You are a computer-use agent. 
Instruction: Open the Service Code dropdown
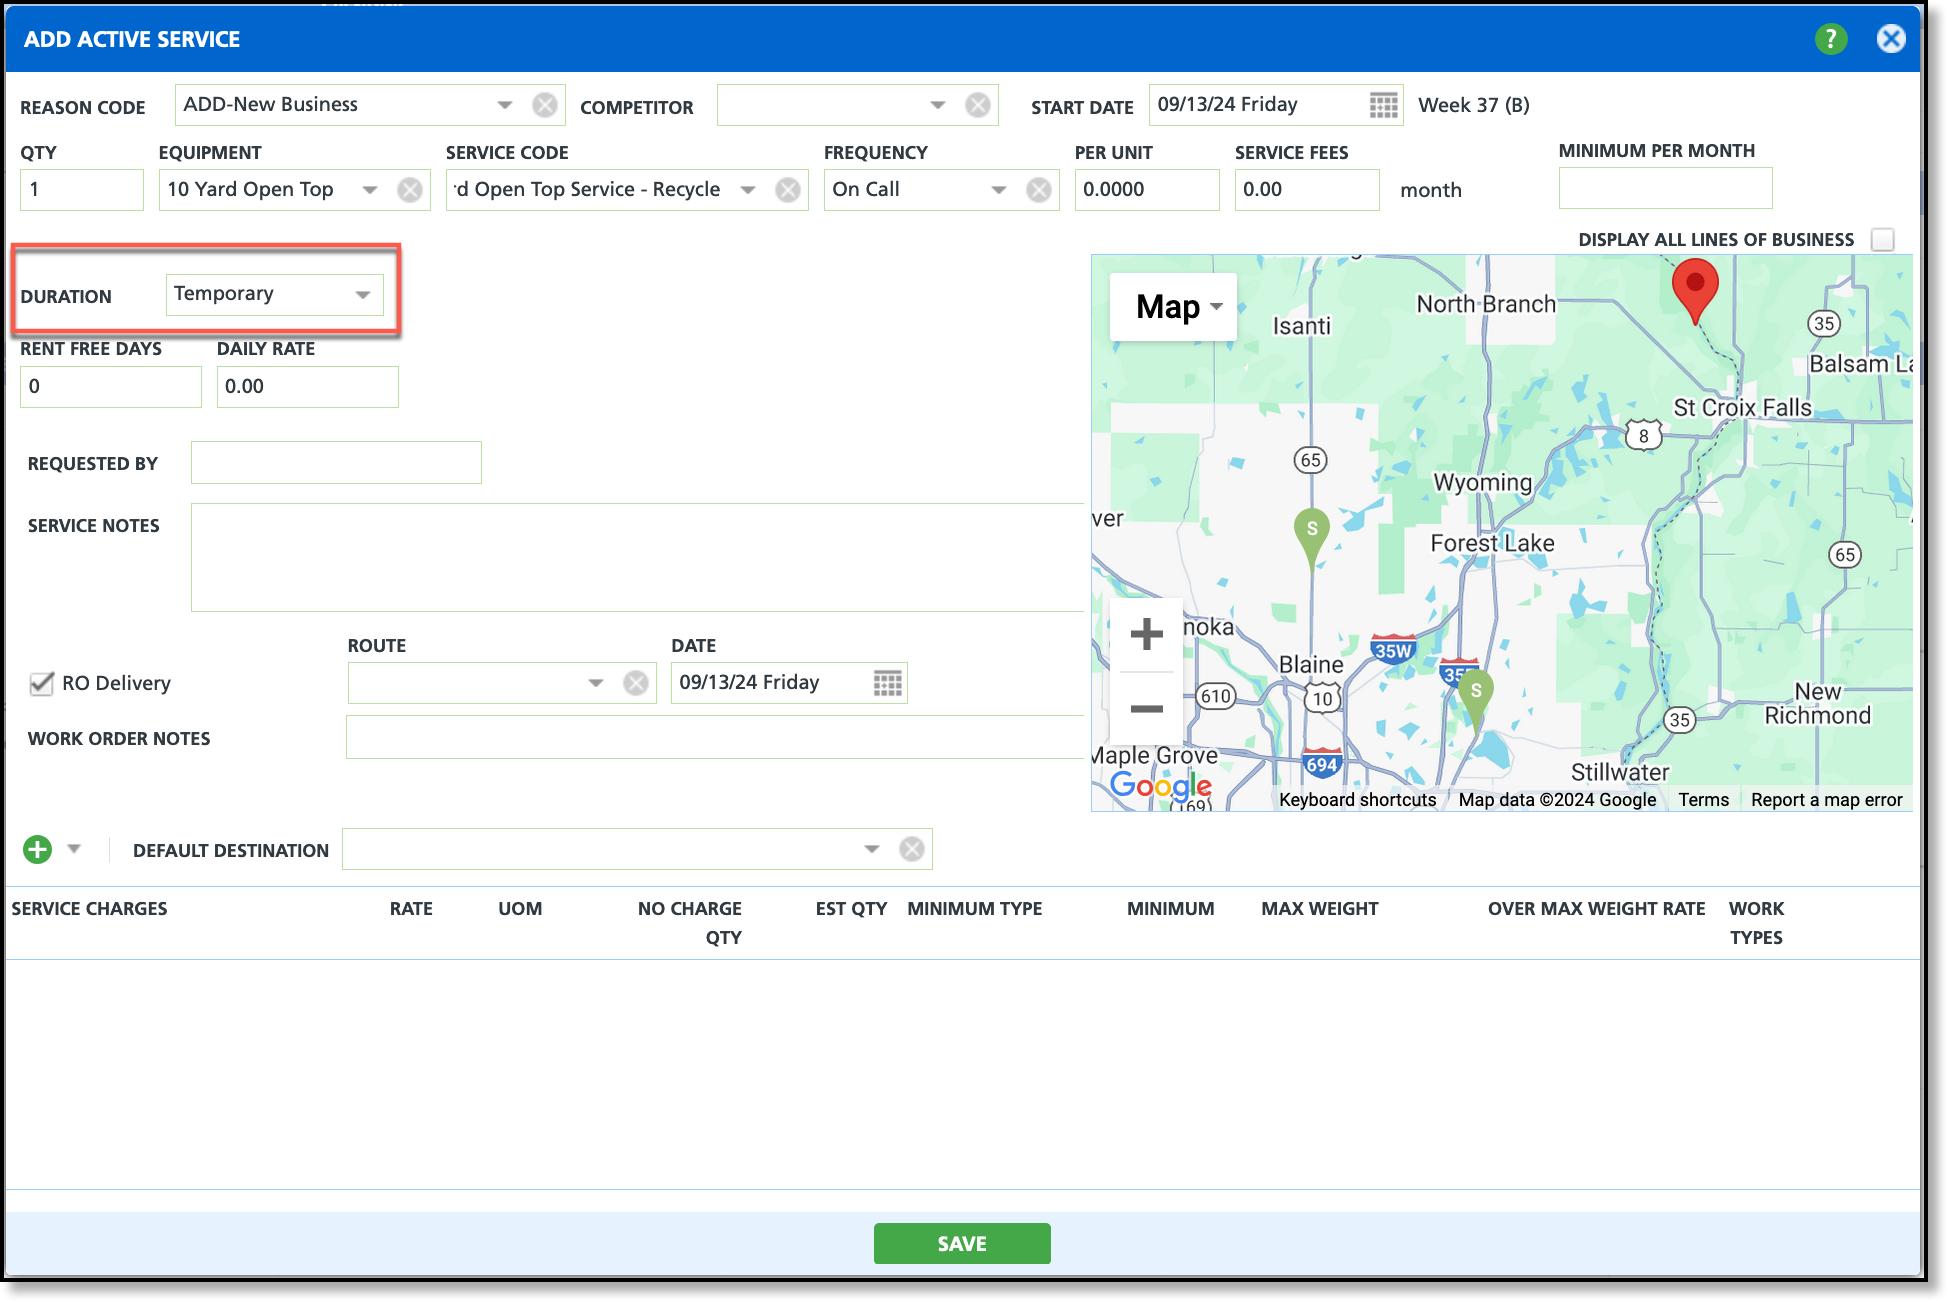pos(747,190)
